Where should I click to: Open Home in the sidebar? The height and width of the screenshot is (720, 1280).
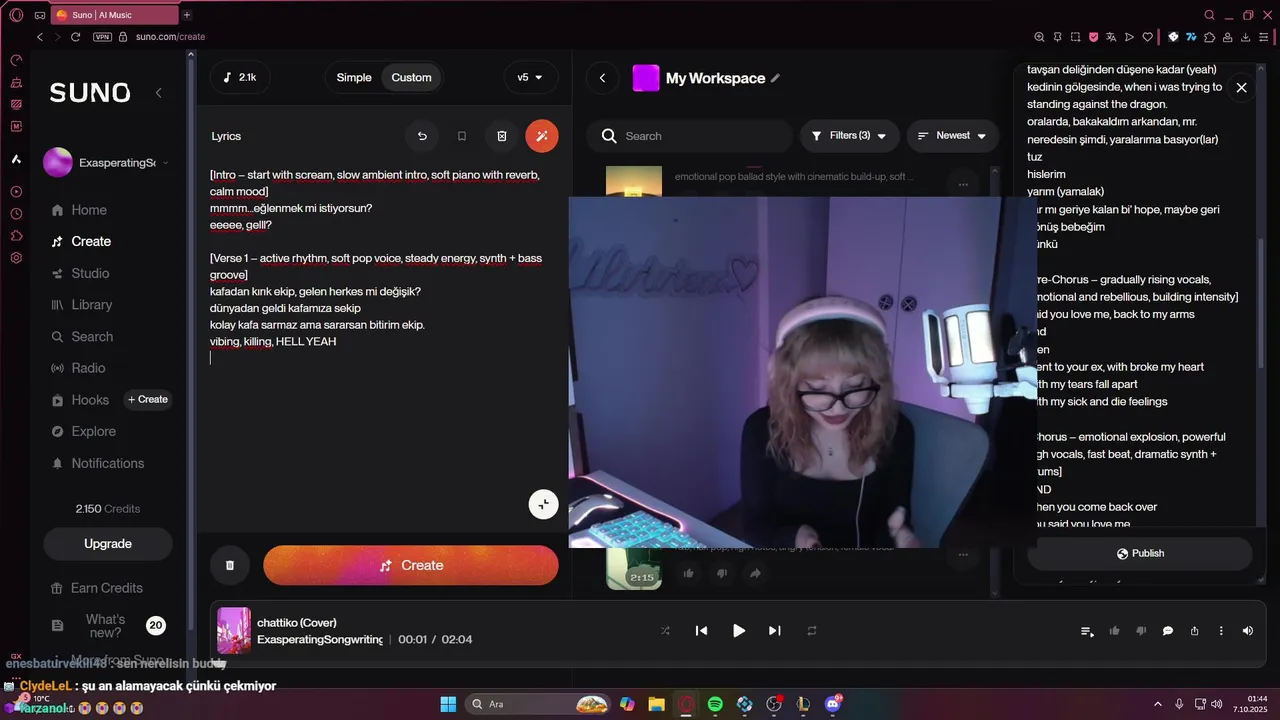(x=79, y=210)
